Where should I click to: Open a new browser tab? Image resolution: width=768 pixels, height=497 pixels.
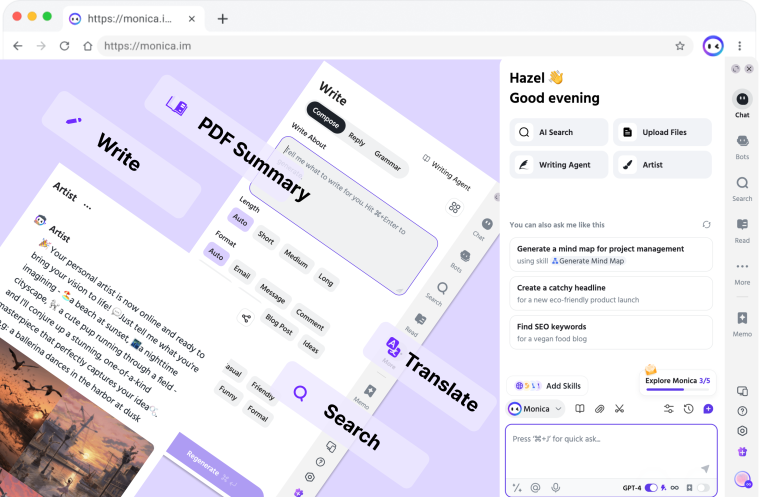click(222, 19)
